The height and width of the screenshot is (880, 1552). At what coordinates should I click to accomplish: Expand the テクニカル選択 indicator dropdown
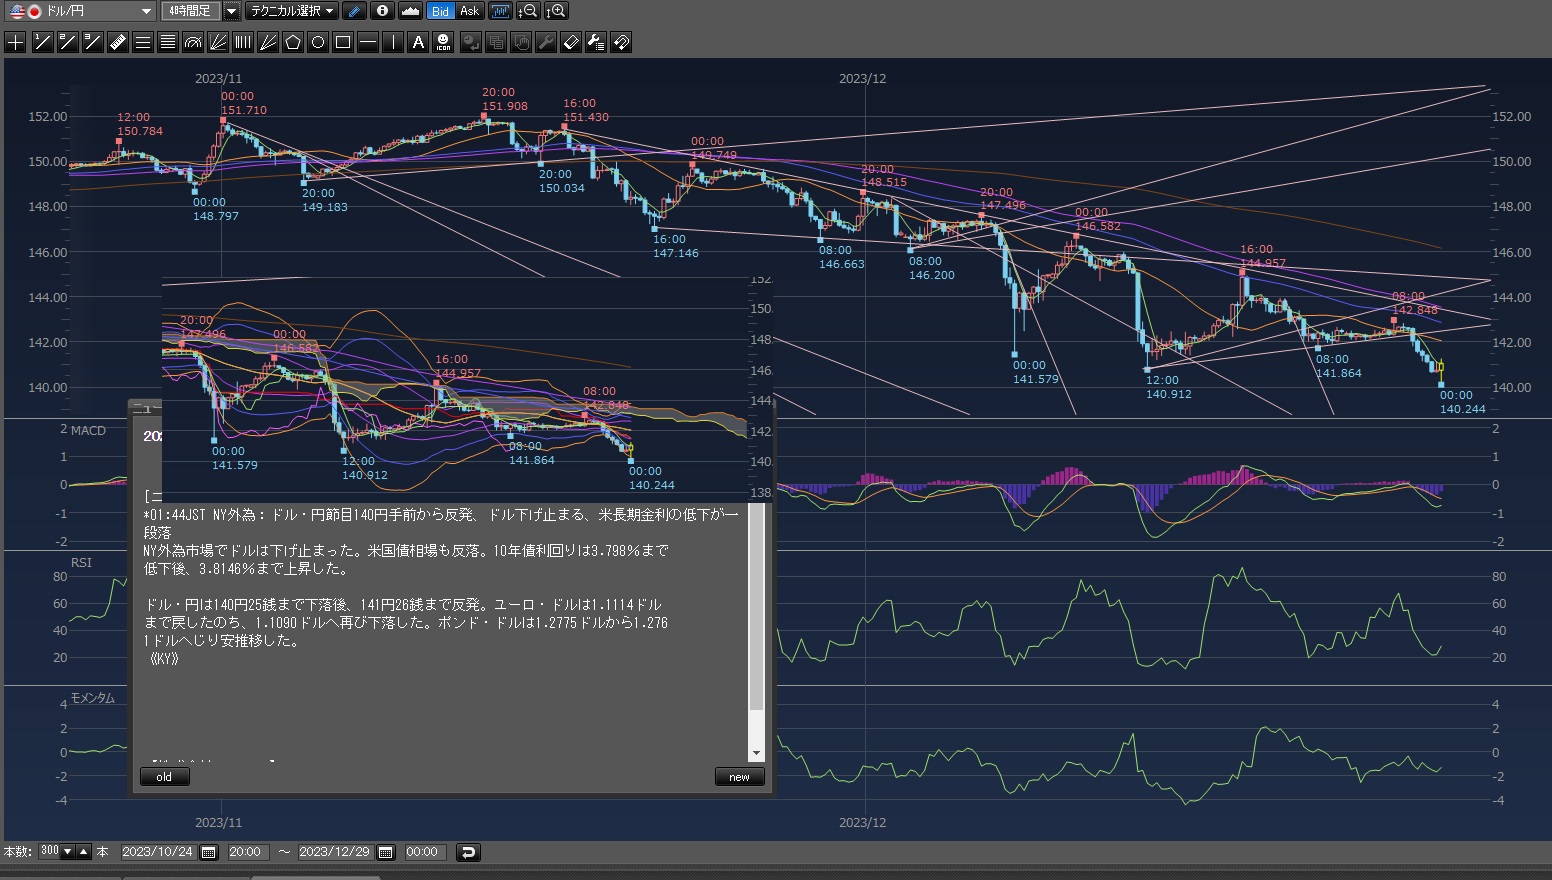[292, 11]
